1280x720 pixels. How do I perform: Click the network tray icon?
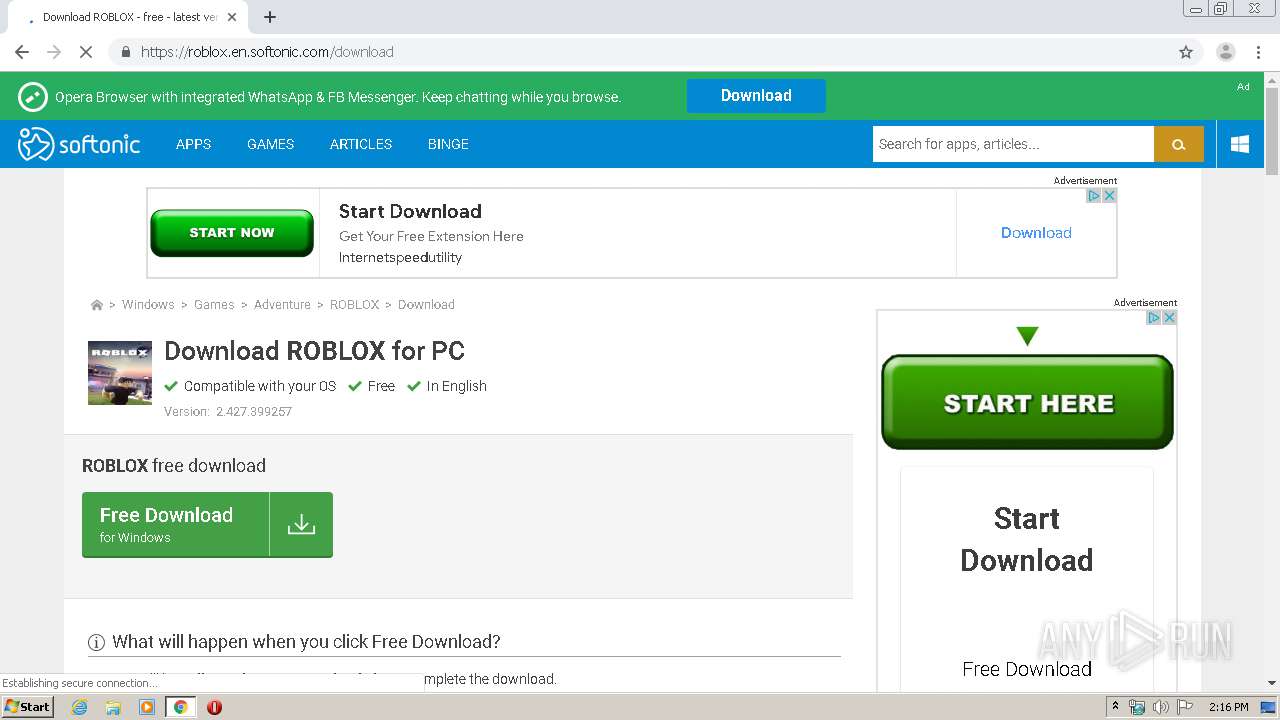1137,707
